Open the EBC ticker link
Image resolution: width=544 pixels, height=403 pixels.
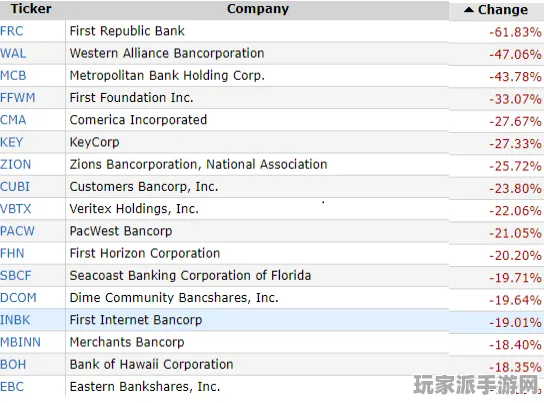(x=12, y=387)
